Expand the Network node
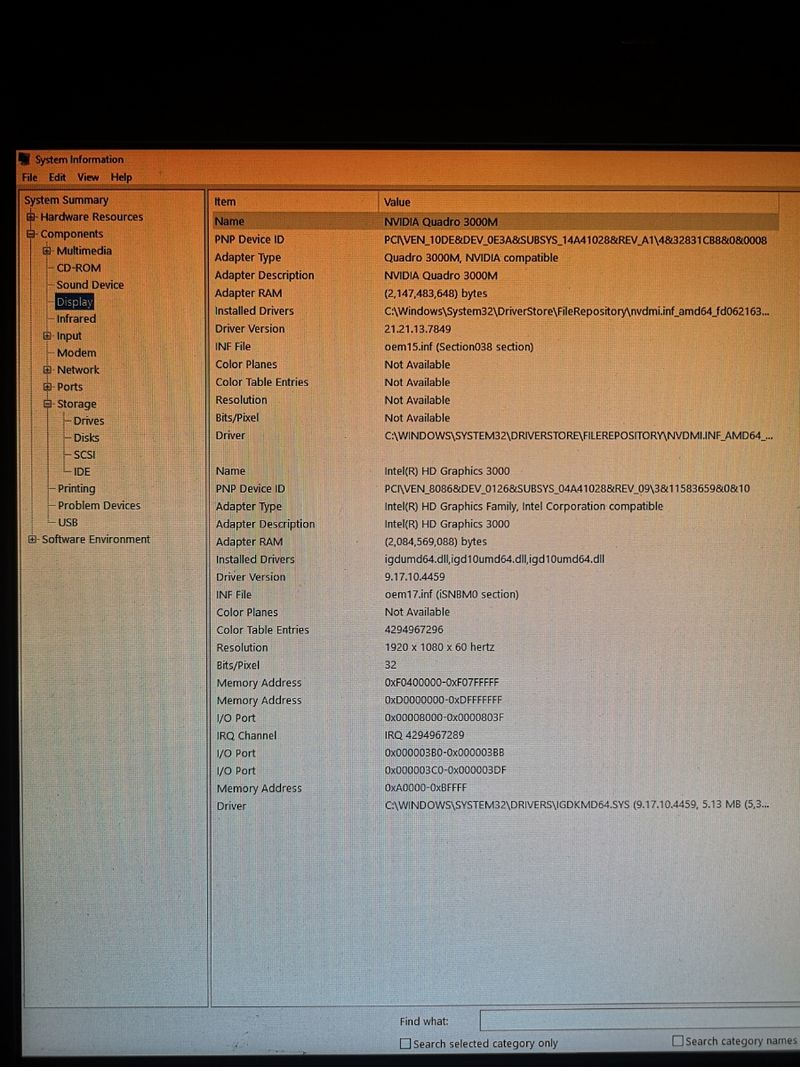The height and width of the screenshot is (1067, 800). point(47,370)
